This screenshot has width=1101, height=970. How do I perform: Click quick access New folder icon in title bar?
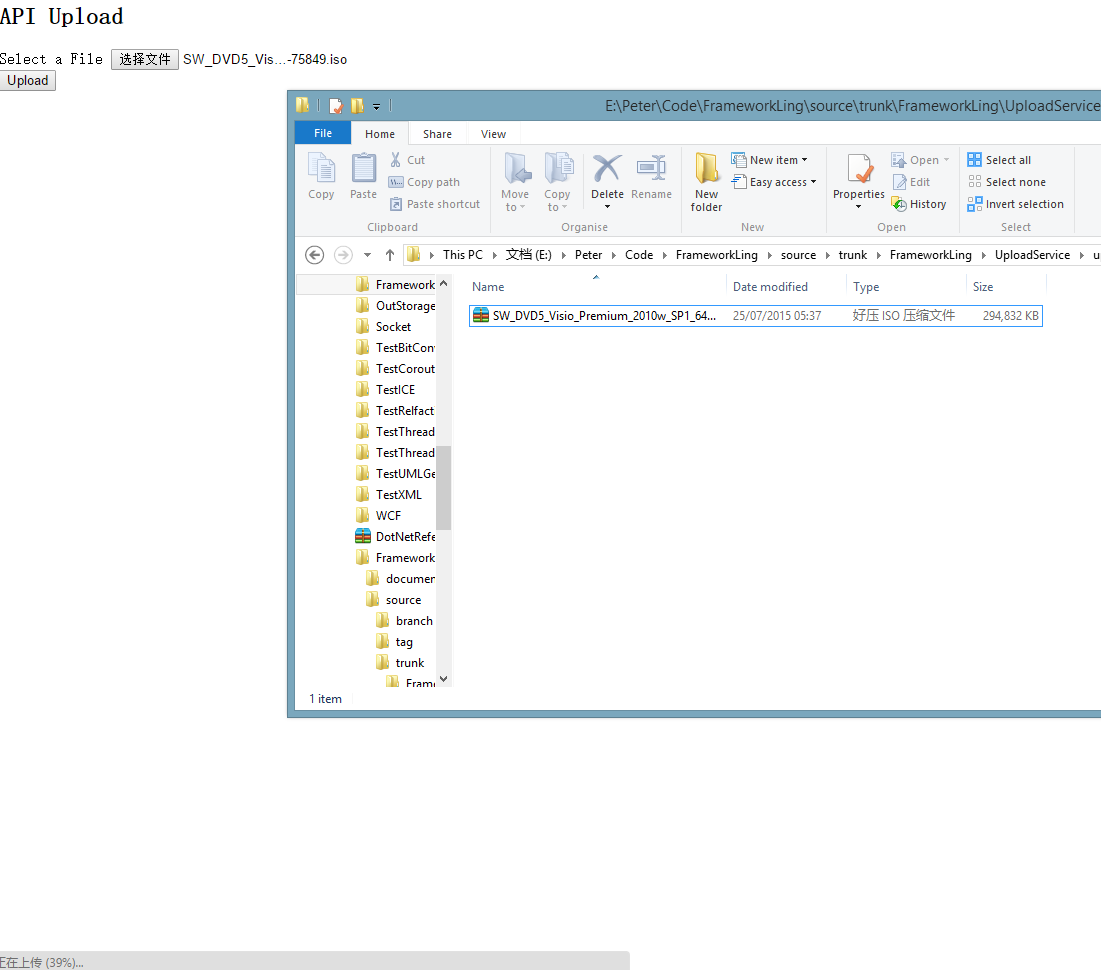coord(357,106)
